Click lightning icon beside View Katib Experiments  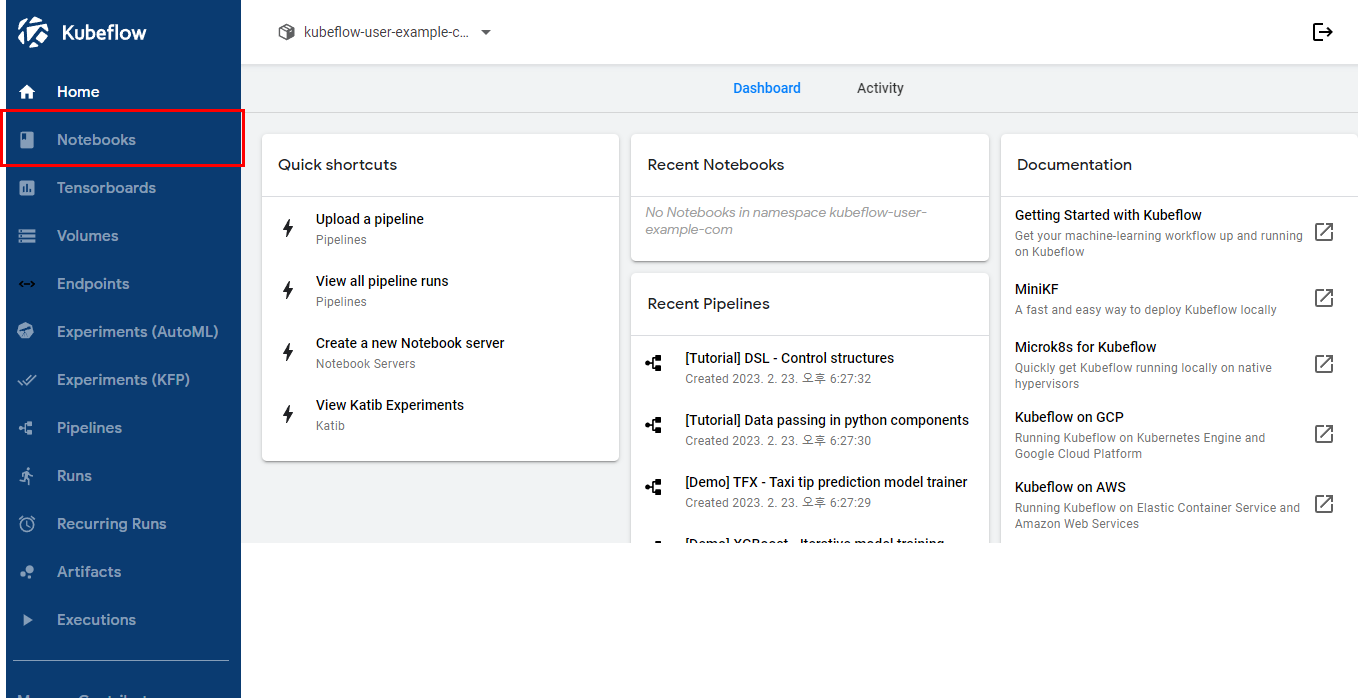[288, 414]
